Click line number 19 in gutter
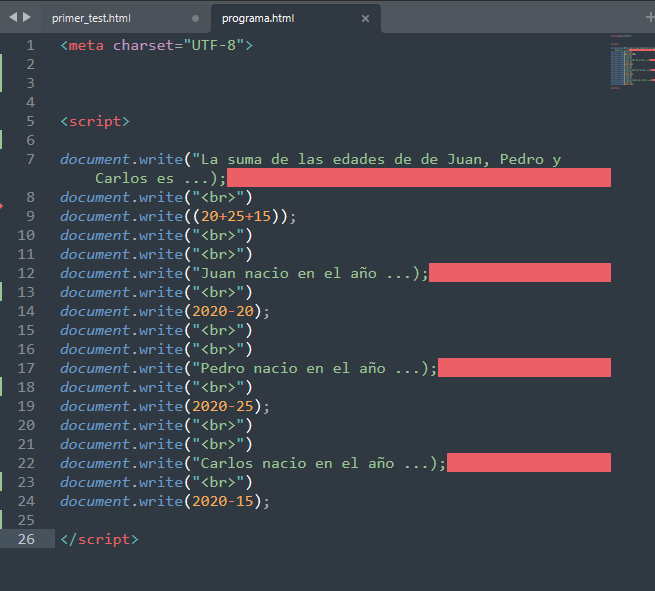 26,406
